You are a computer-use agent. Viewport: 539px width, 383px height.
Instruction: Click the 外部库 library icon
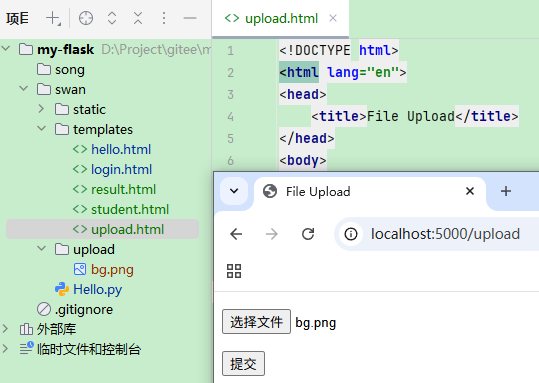[26, 329]
